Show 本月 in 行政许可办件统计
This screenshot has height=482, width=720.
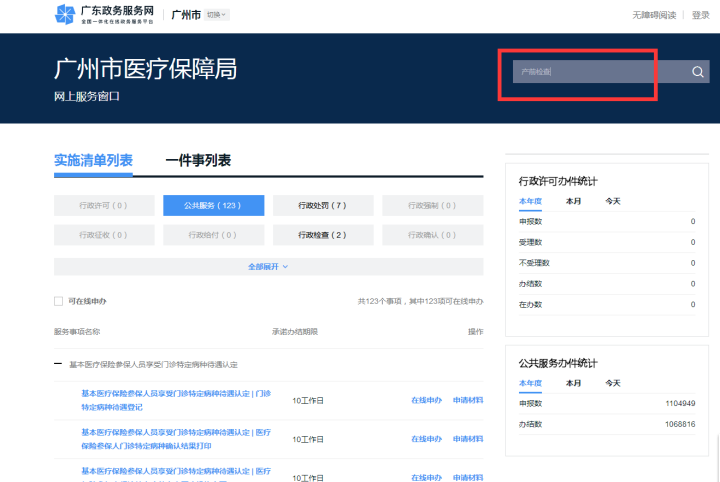click(573, 201)
